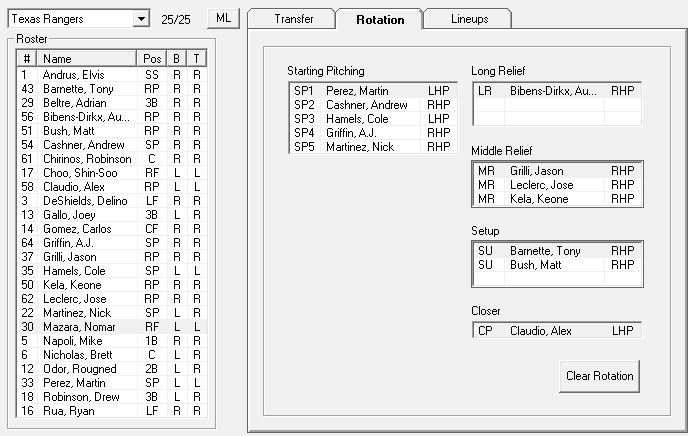Click closer Claudio, Alex

(x=556, y=331)
